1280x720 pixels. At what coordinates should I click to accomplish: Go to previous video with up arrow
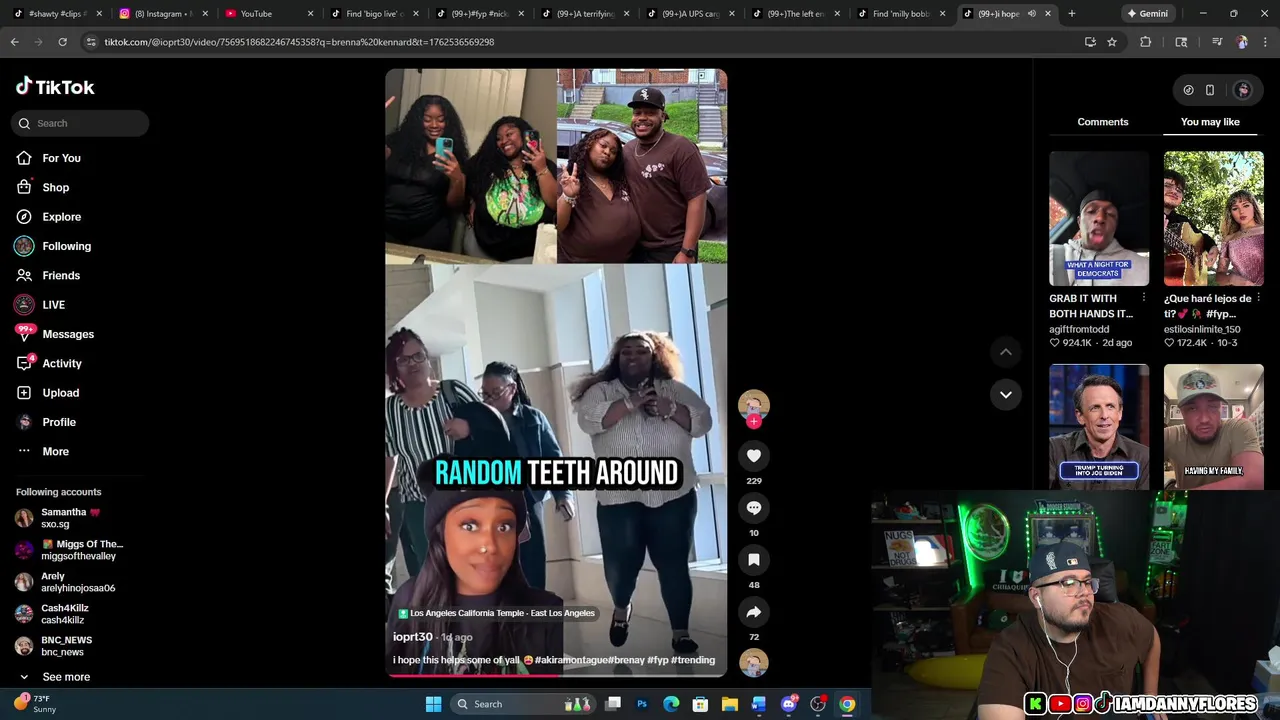tap(1006, 352)
